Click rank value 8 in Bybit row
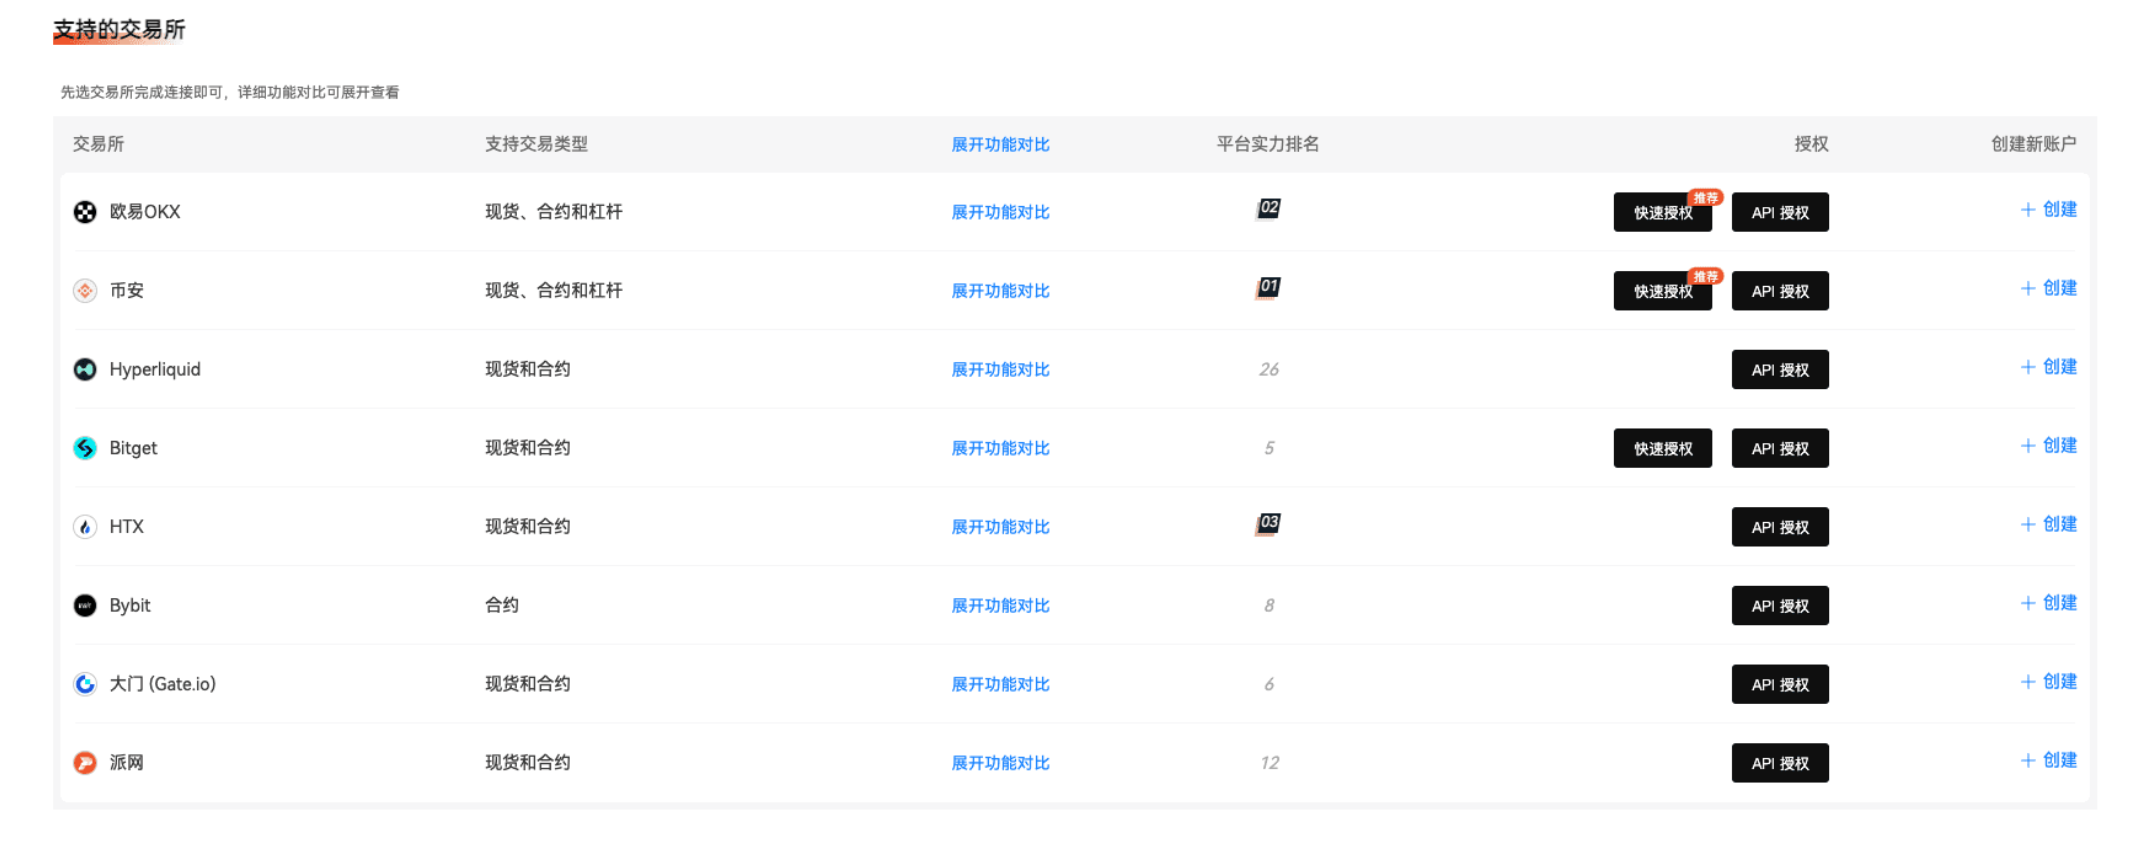Image resolution: width=2132 pixels, height=853 pixels. tap(1269, 606)
